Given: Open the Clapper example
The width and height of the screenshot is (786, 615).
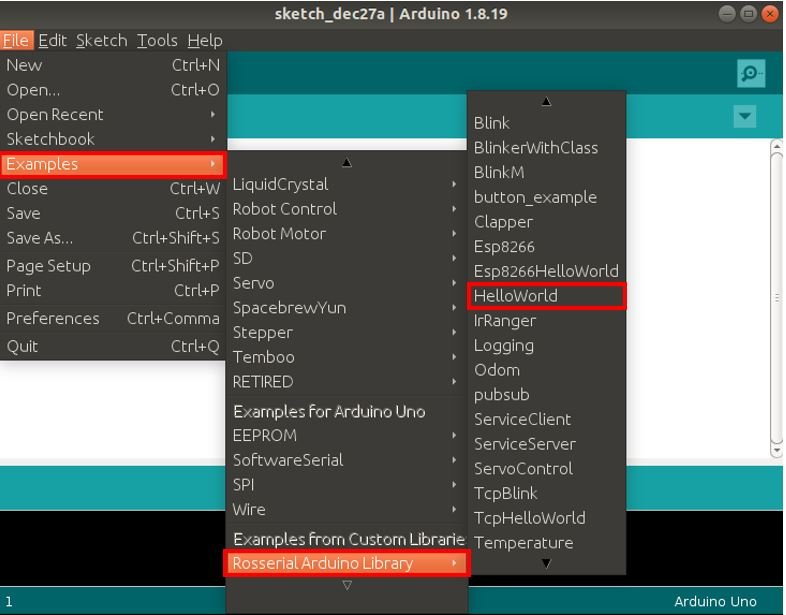Looking at the screenshot, I should [x=546, y=222].
